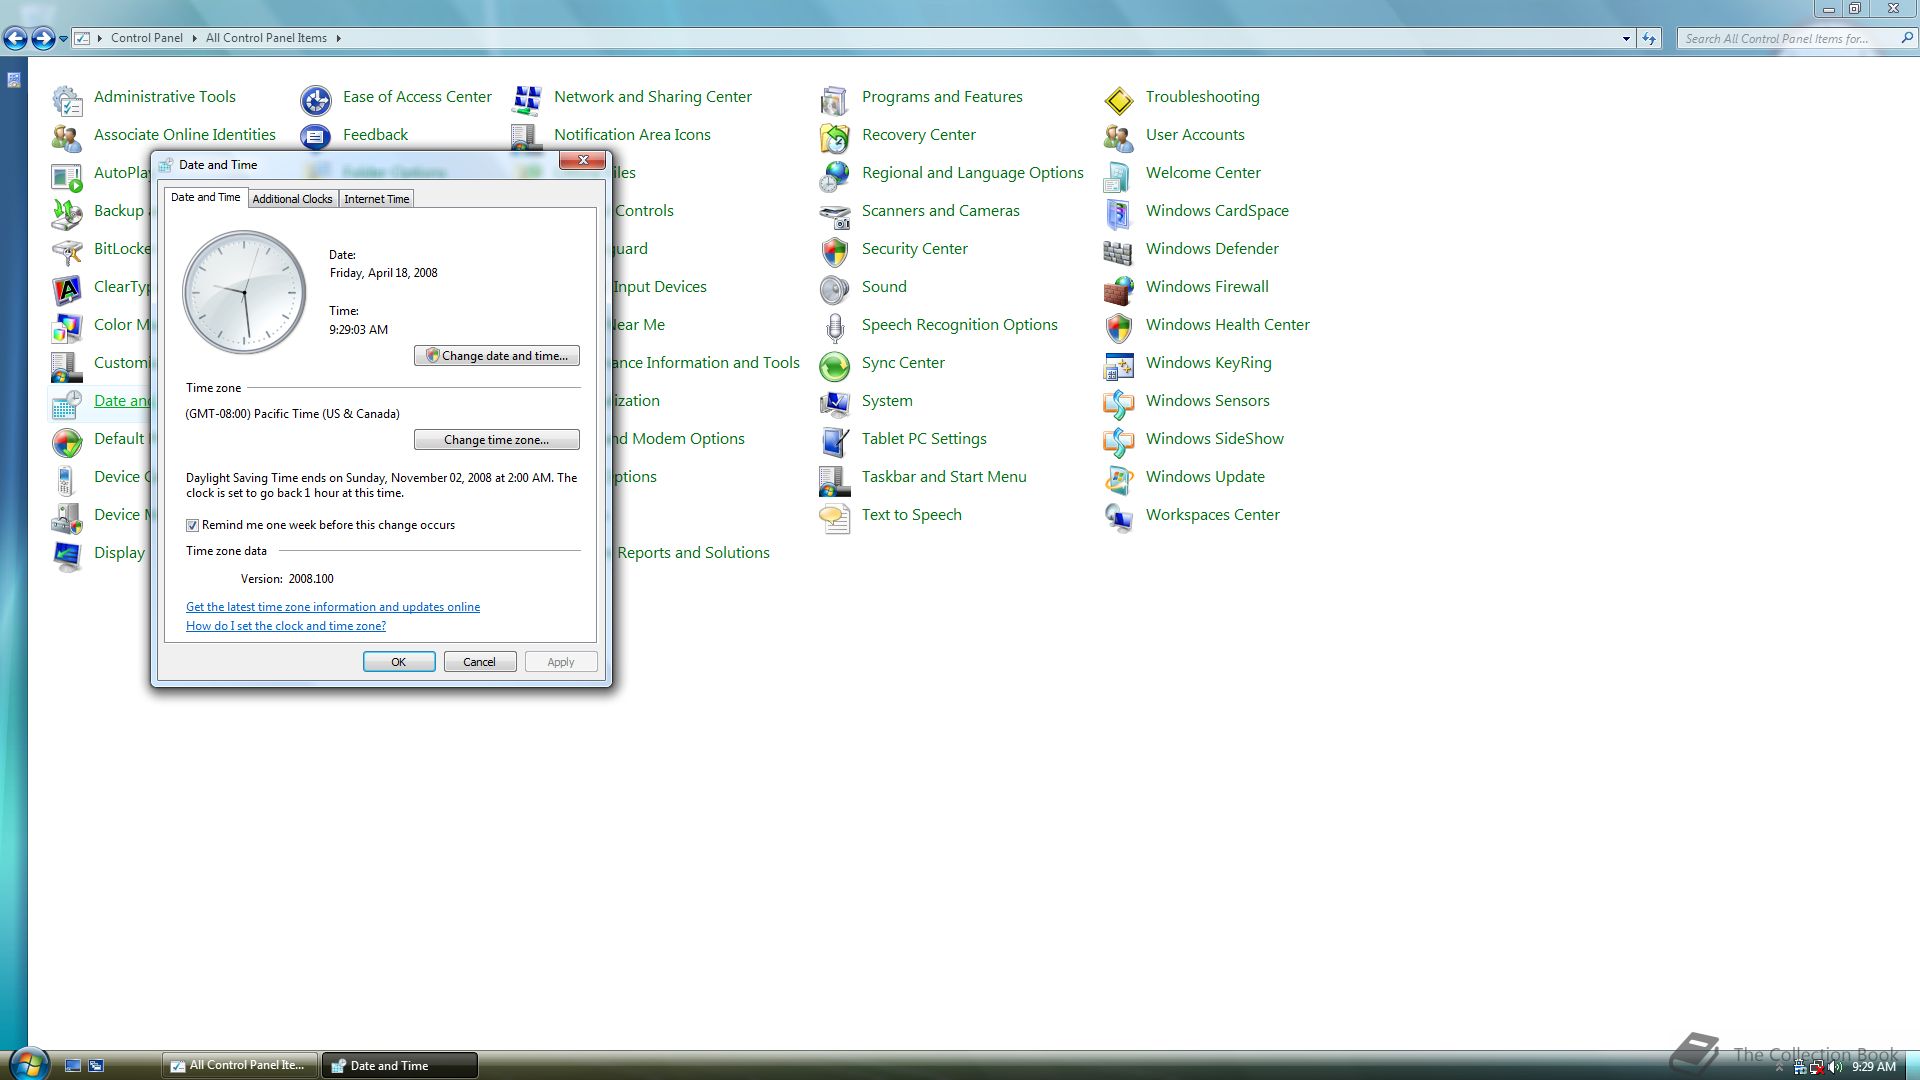Expand the address bar history dropdown
Screen dimensions: 1920x1080
pyautogui.click(x=1626, y=38)
